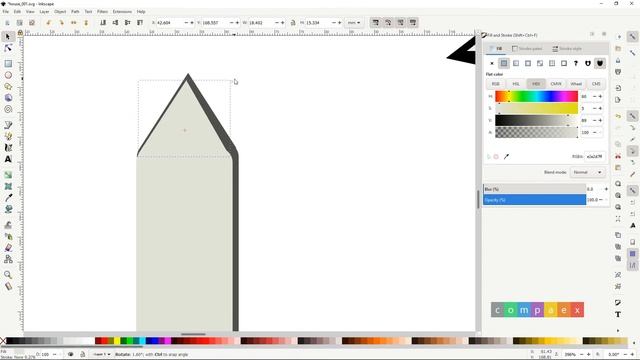Click raise selection to top icon
Screen dimensions: 640x360
tap(140, 23)
